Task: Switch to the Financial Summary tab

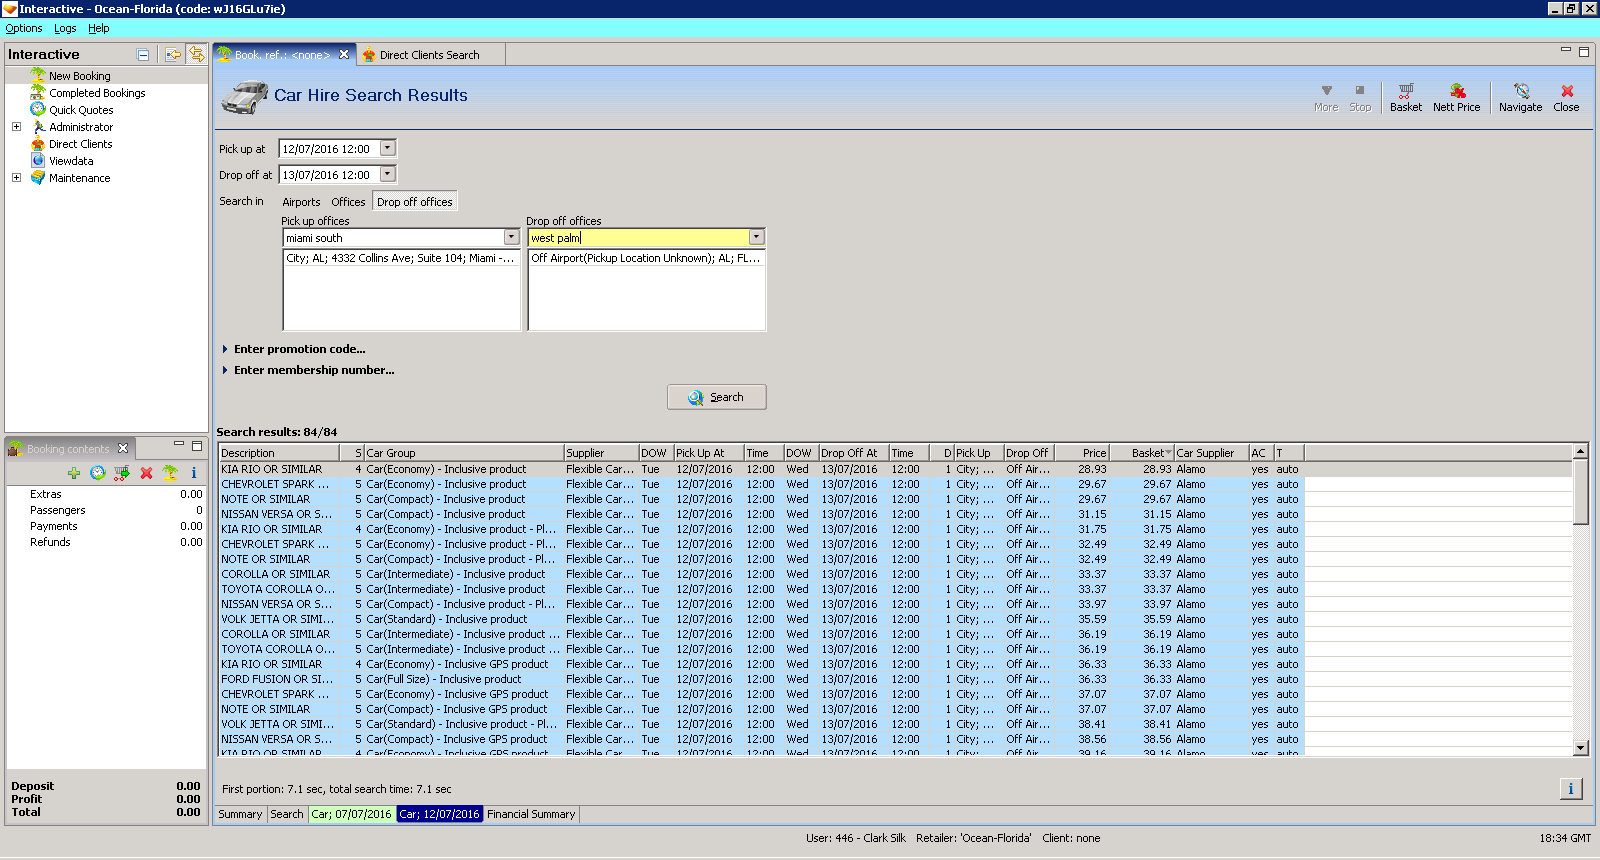Action: coord(531,814)
